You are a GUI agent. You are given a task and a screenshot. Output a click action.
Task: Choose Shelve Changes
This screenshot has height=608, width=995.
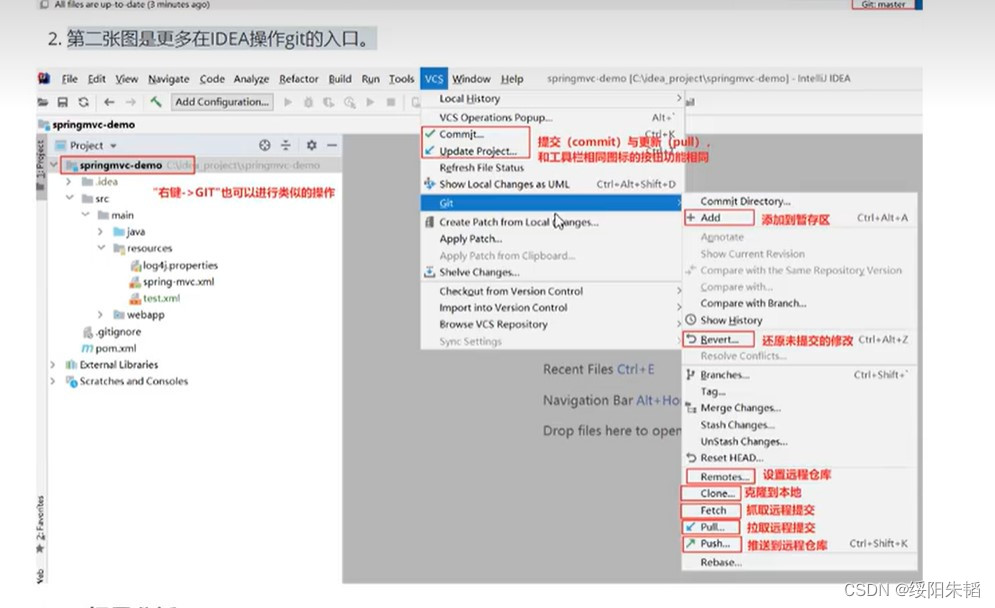coord(552,272)
